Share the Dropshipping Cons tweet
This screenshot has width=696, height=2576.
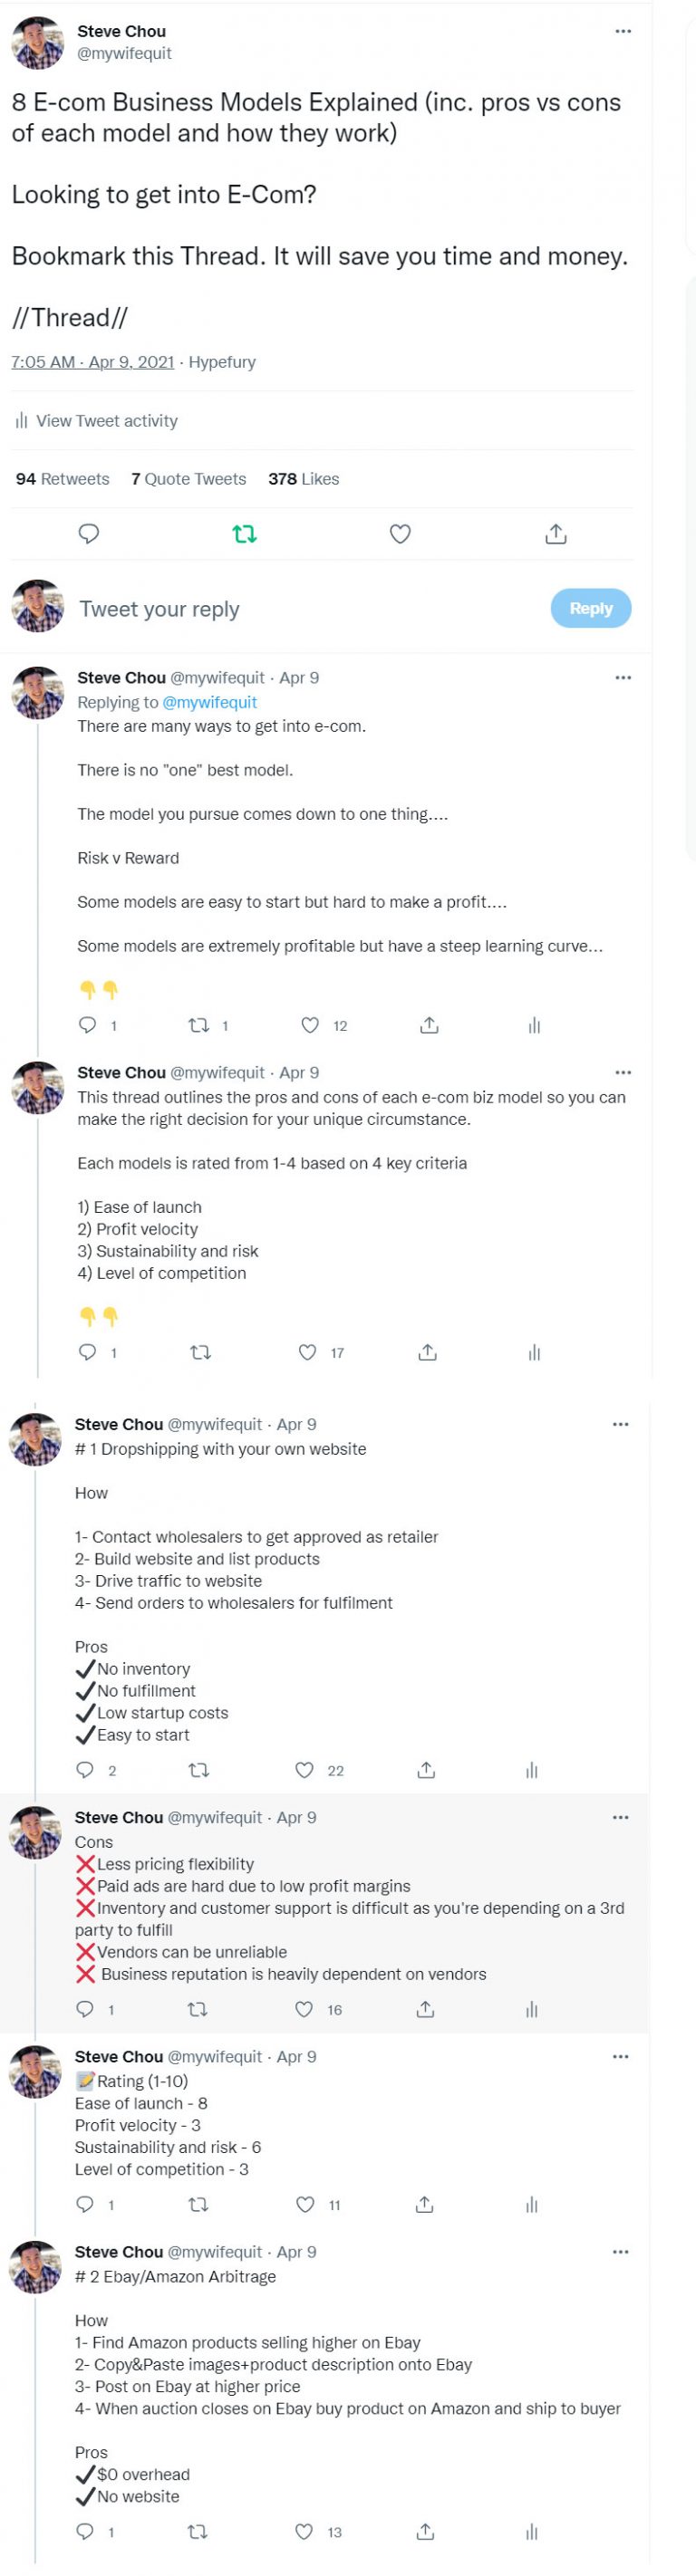(x=425, y=2009)
